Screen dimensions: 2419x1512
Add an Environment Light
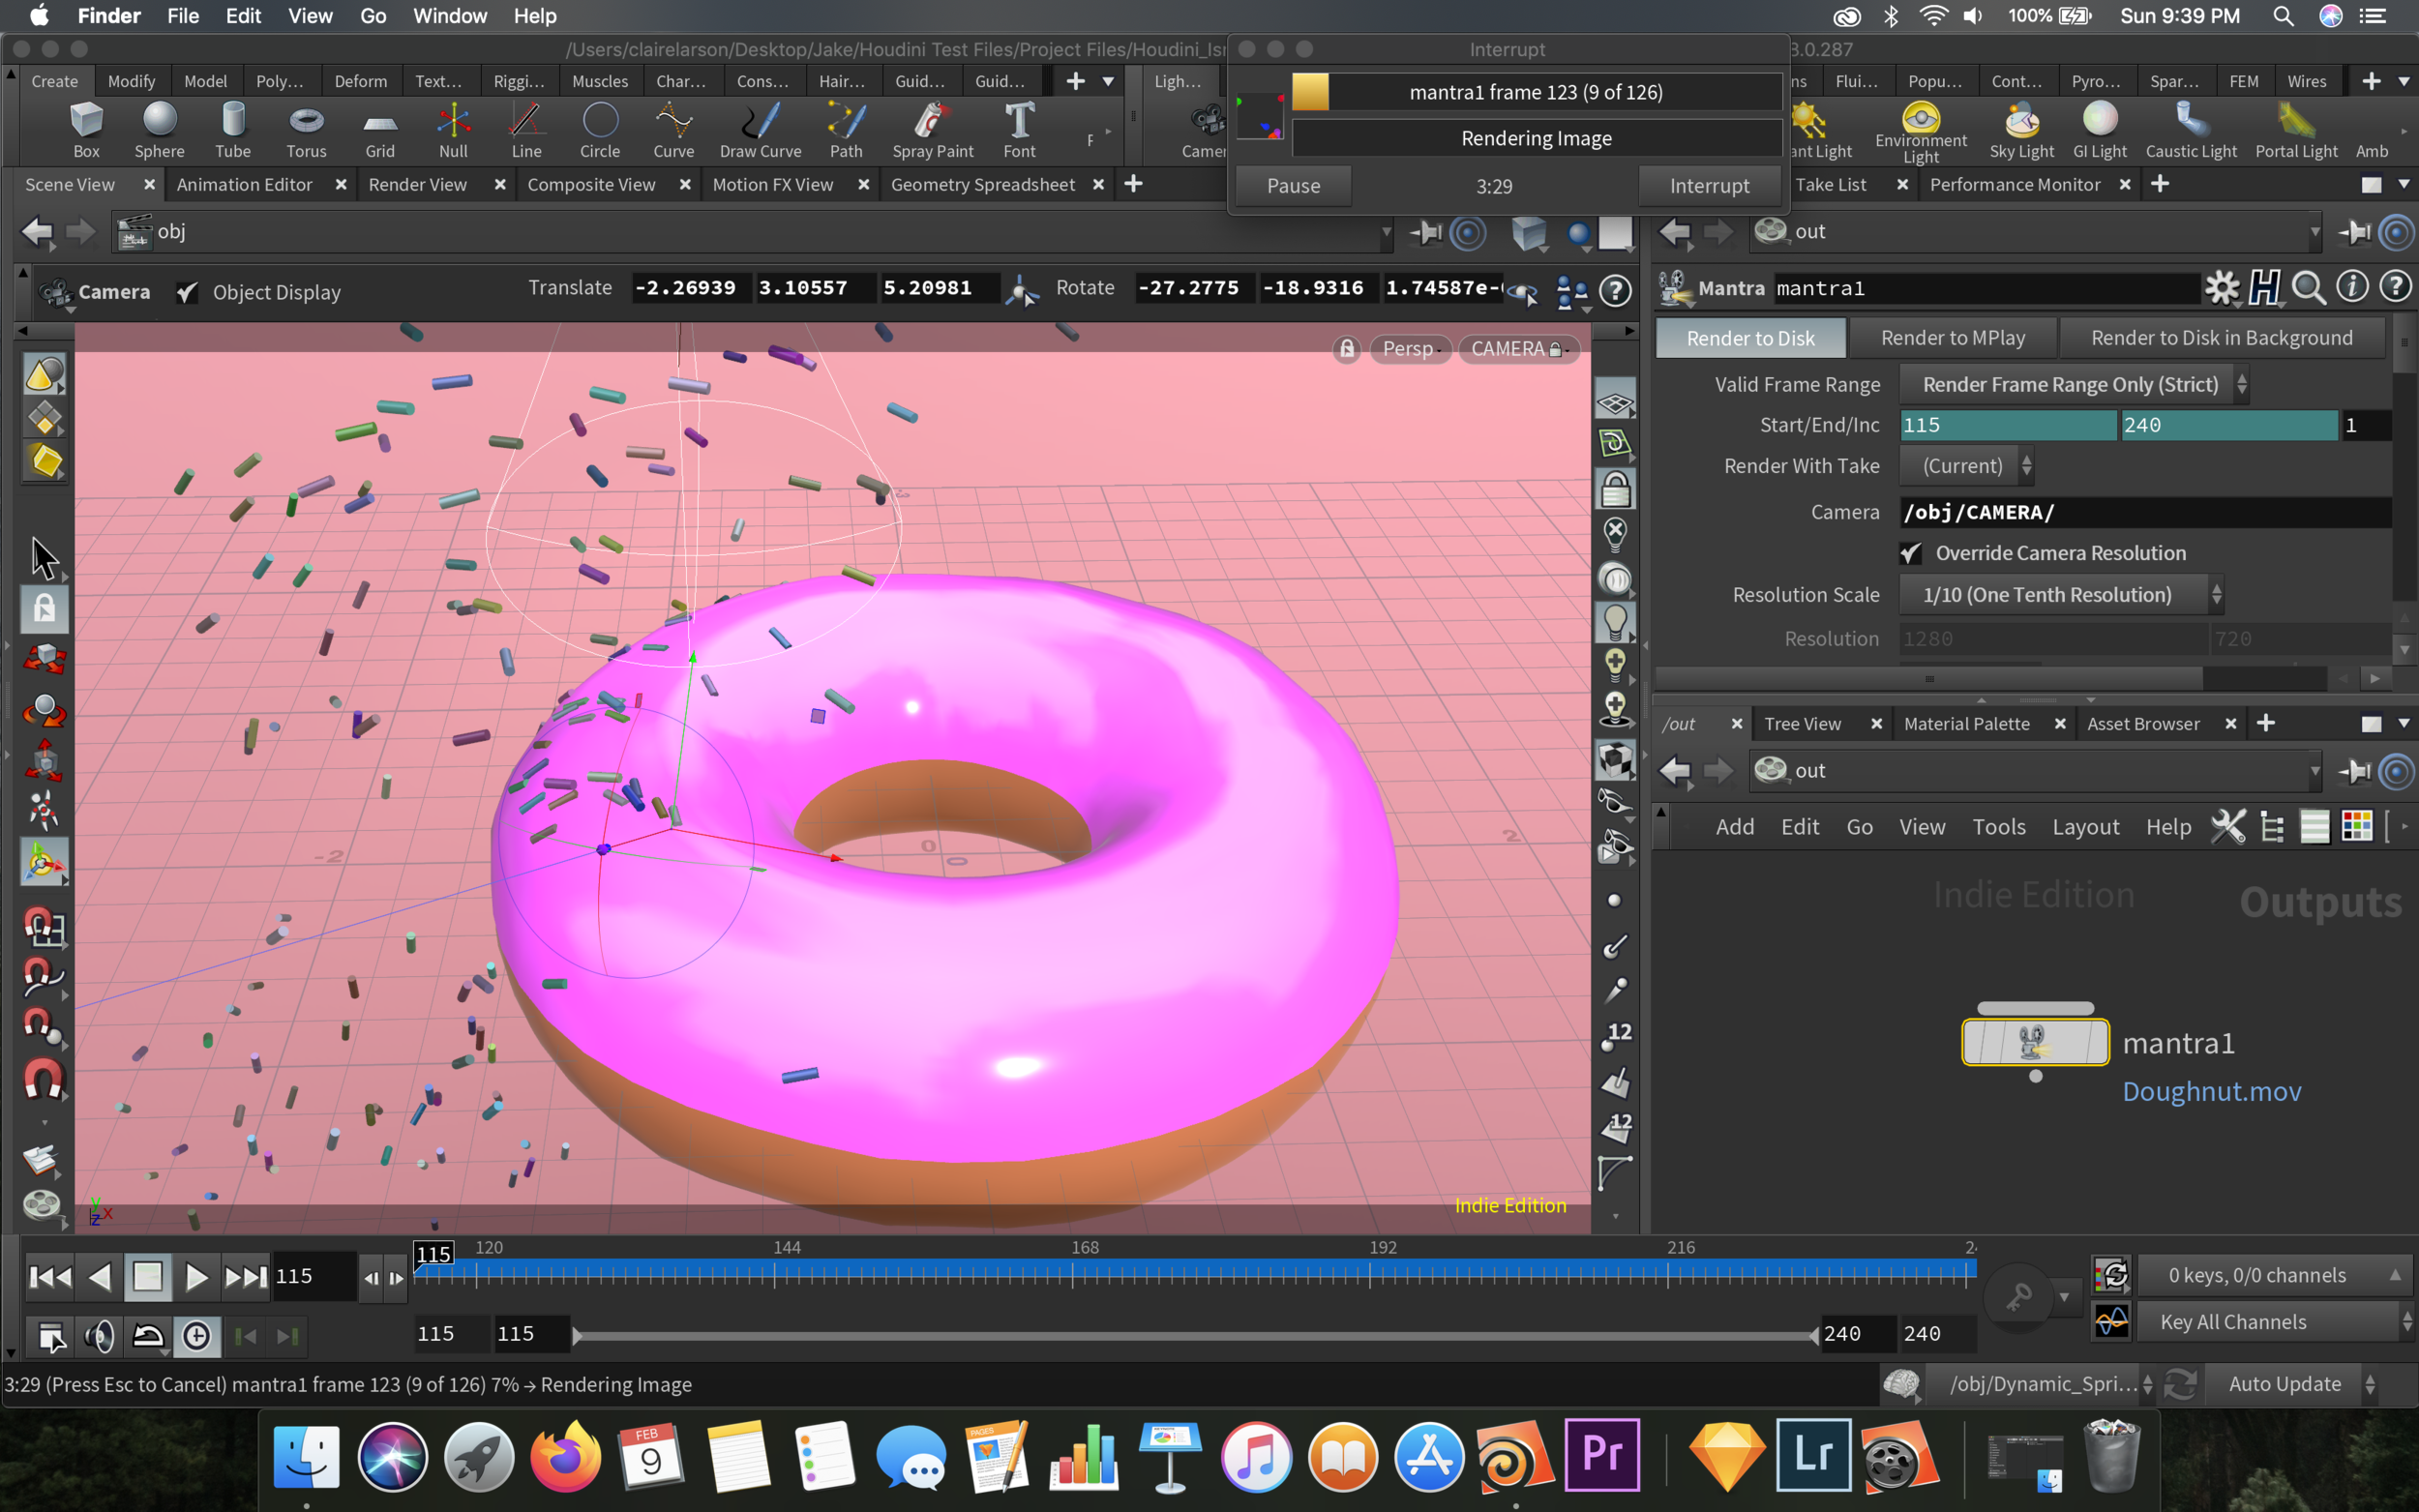pos(1920,130)
